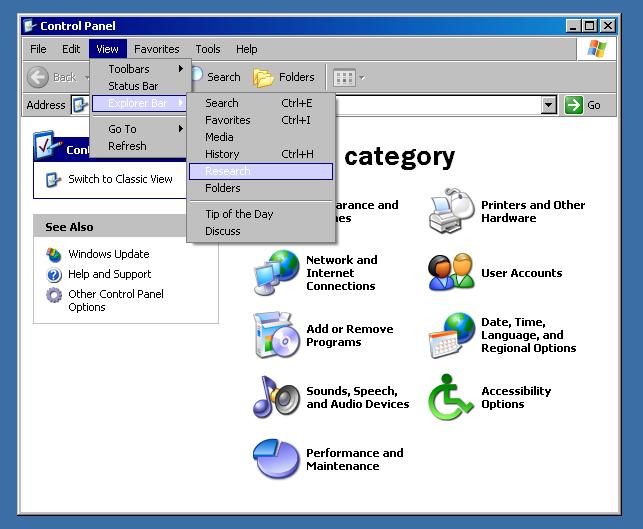Image resolution: width=643 pixels, height=529 pixels.
Task: Click the Windows flag logo
Action: pos(597,49)
